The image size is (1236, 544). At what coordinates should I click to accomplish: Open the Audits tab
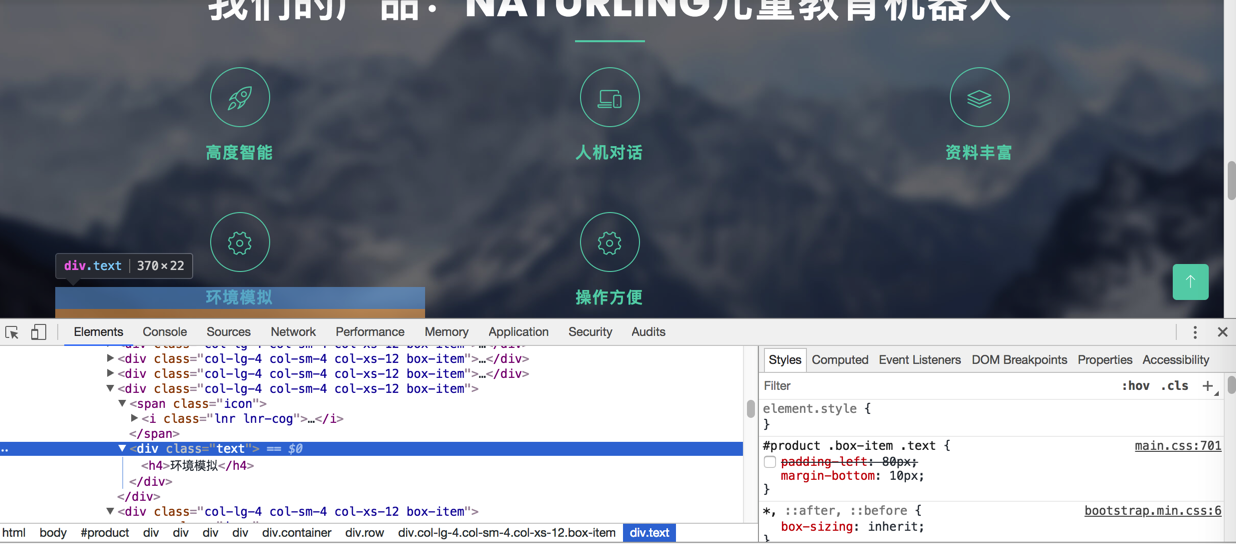pos(648,332)
